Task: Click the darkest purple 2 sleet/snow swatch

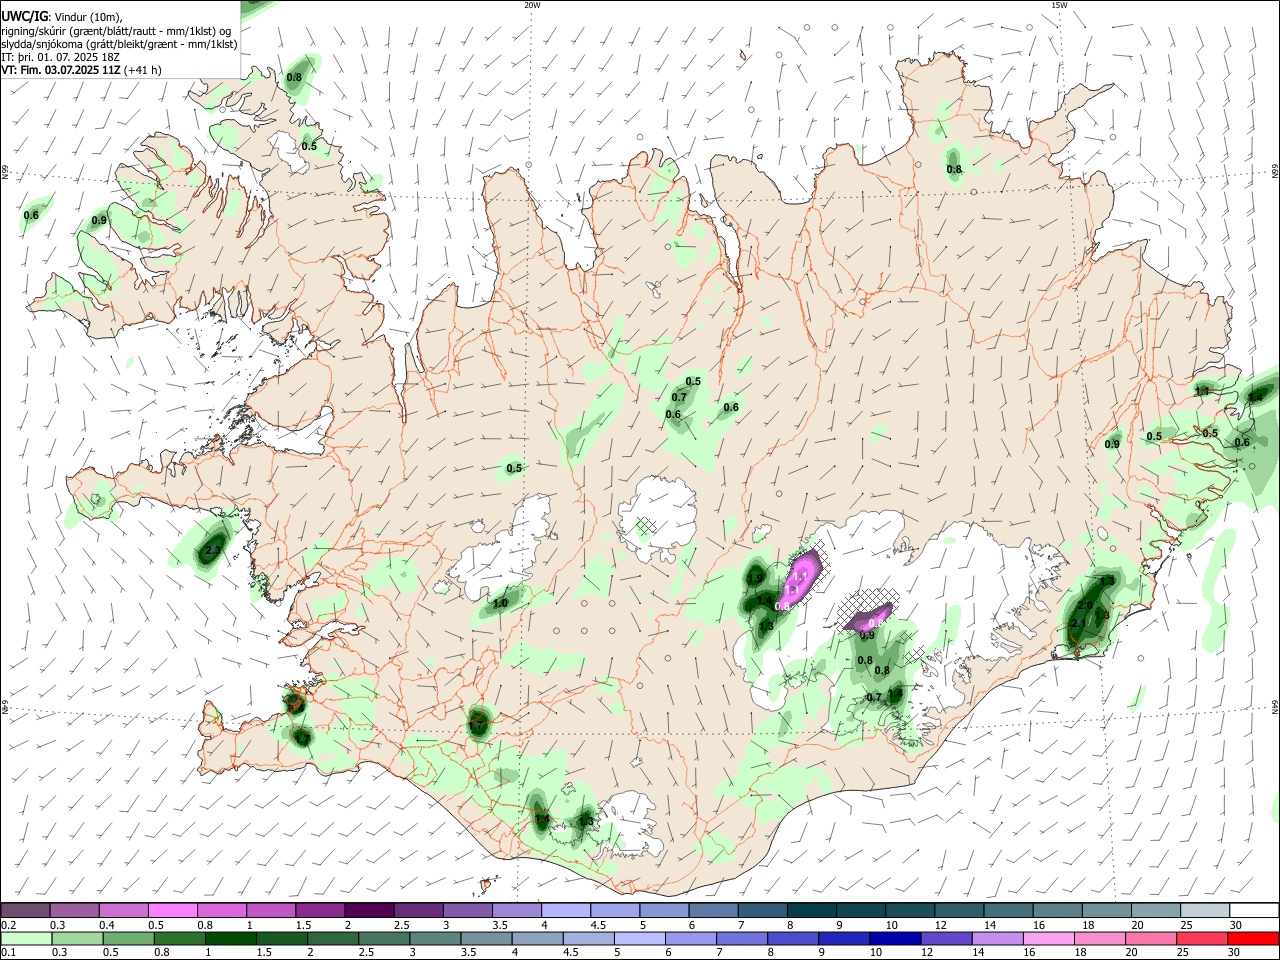Action: click(368, 910)
